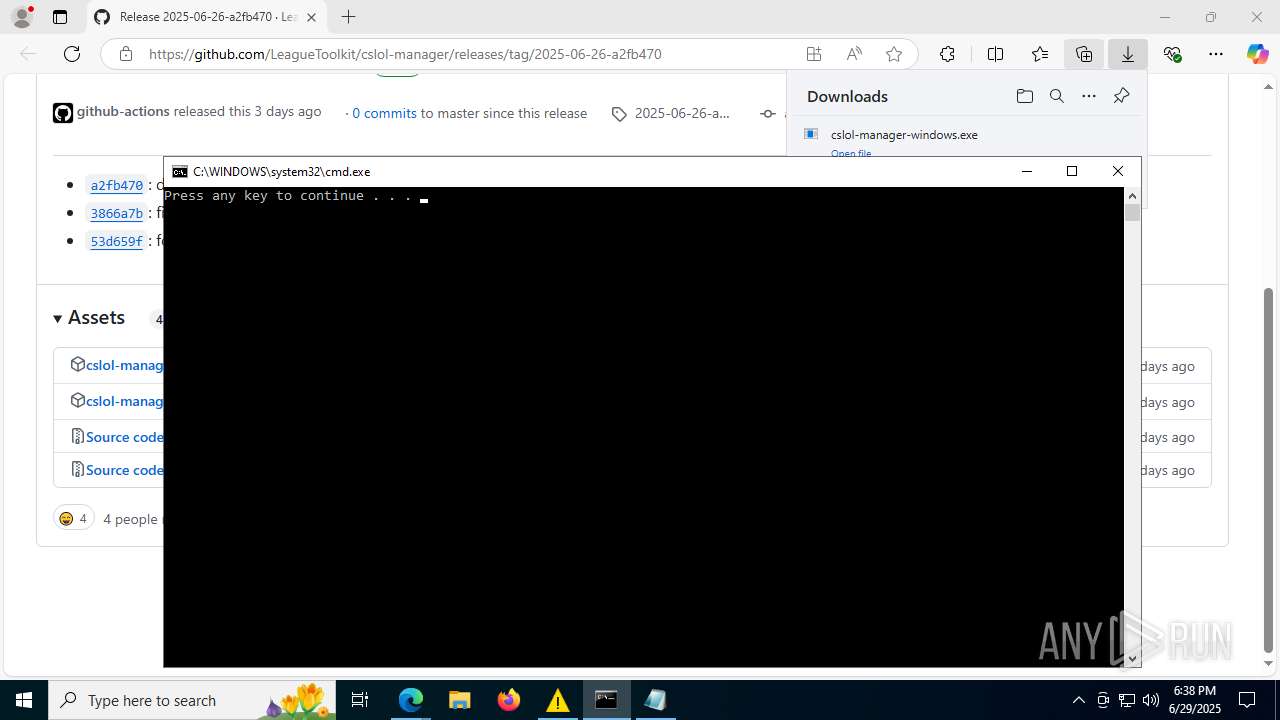Viewport: 1280px width, 720px height.
Task: Launch the Copilot sidebar
Action: [1257, 54]
